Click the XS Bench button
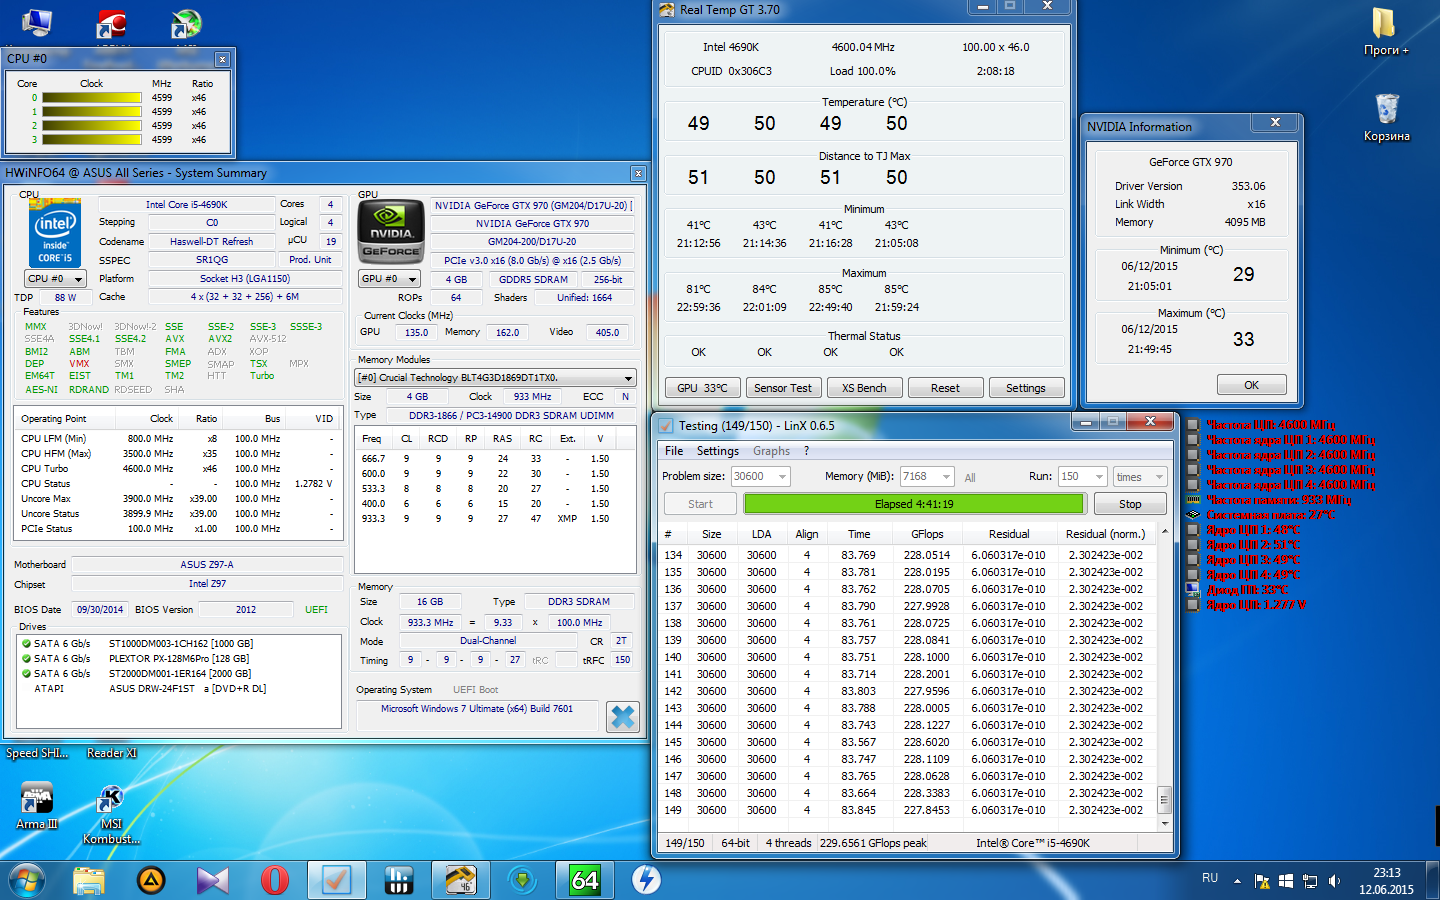Viewport: 1440px width, 900px height. click(864, 388)
